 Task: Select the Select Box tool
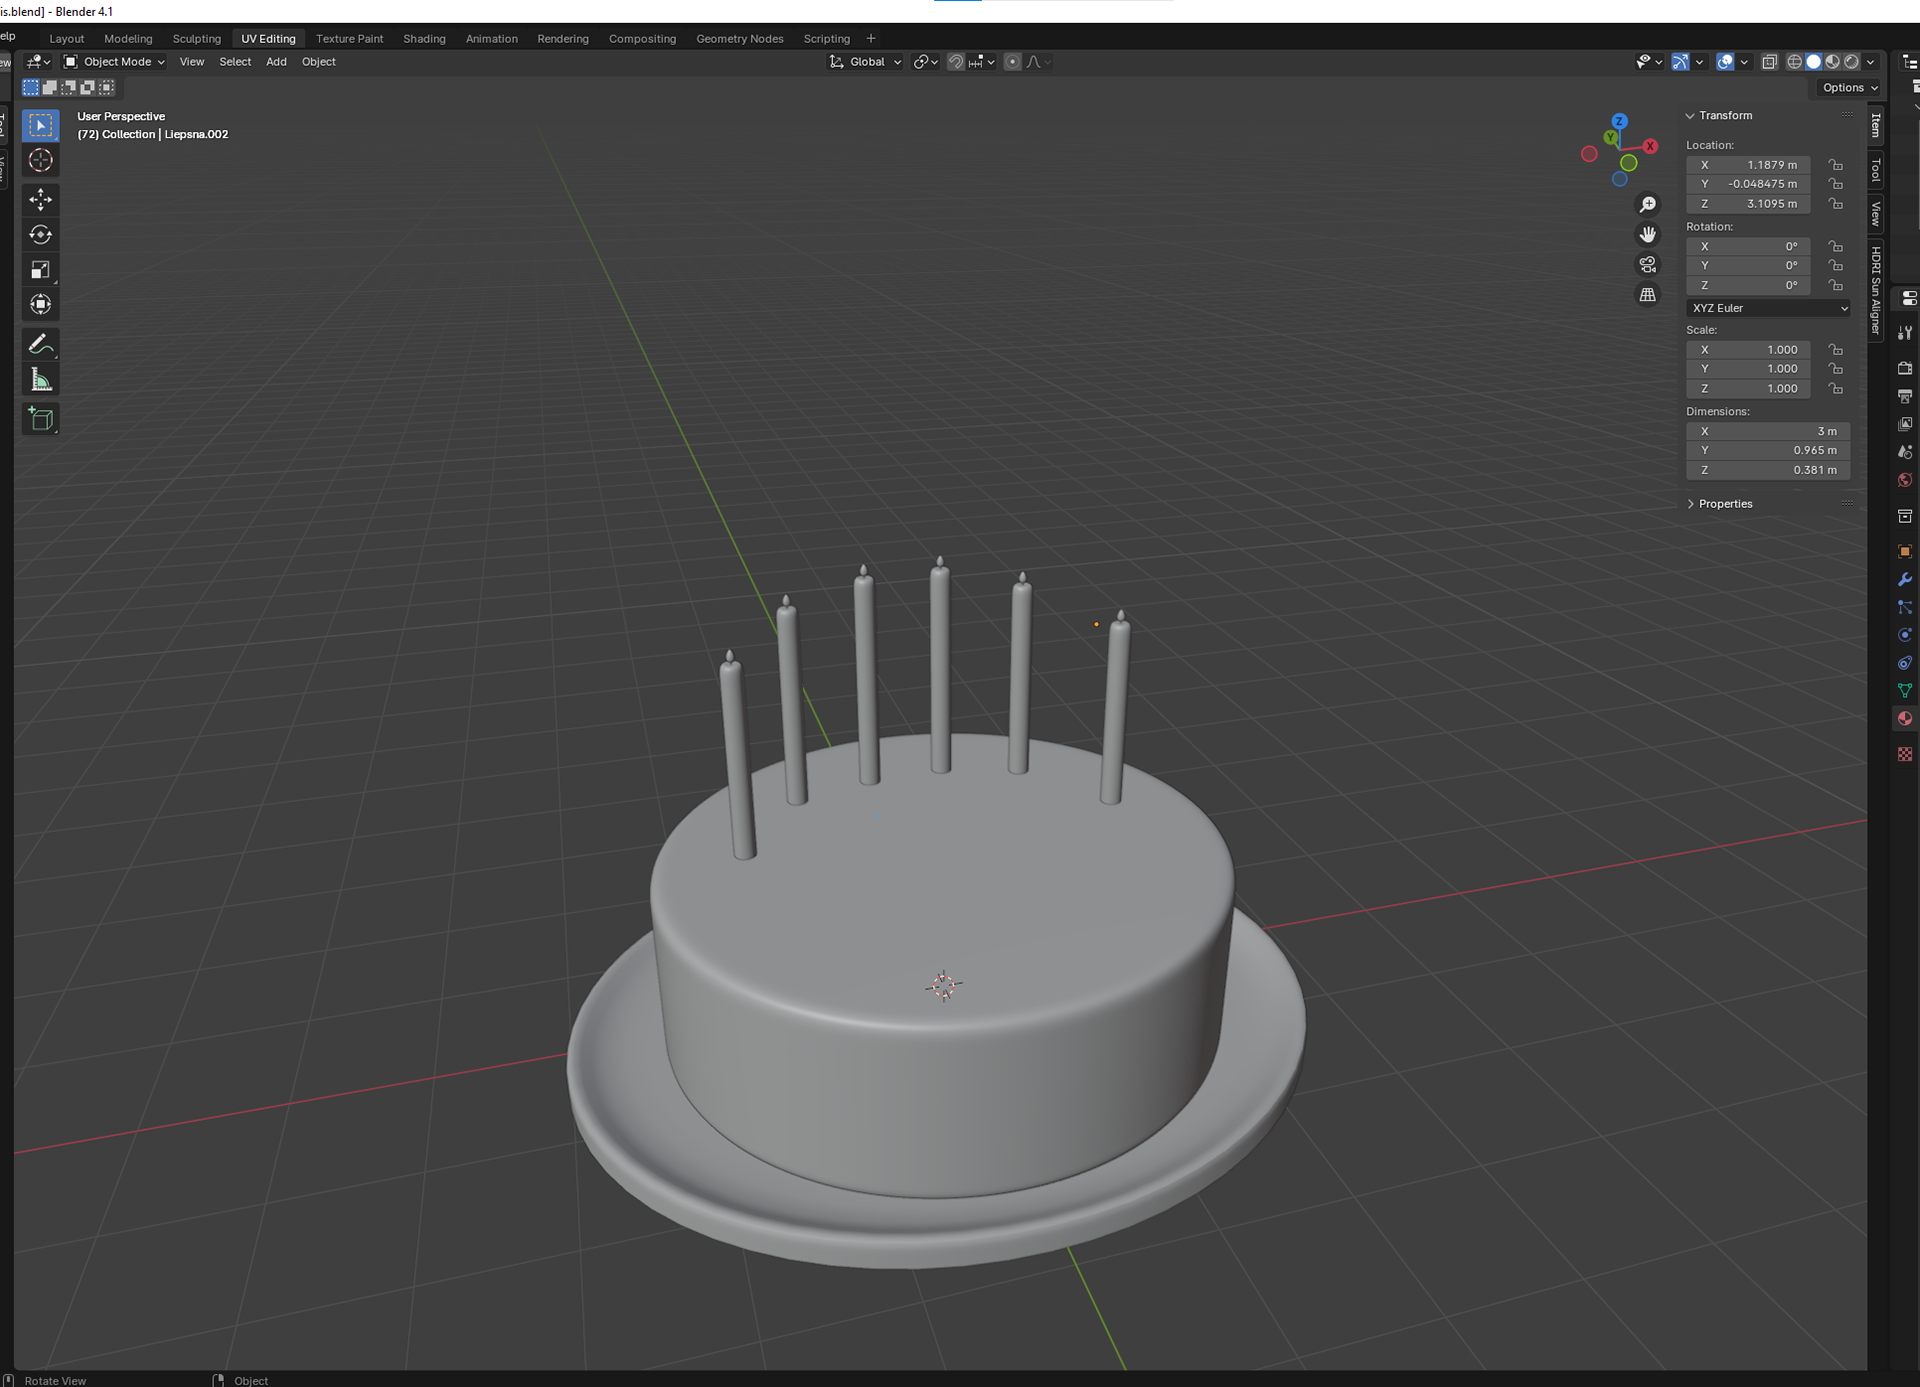[40, 125]
